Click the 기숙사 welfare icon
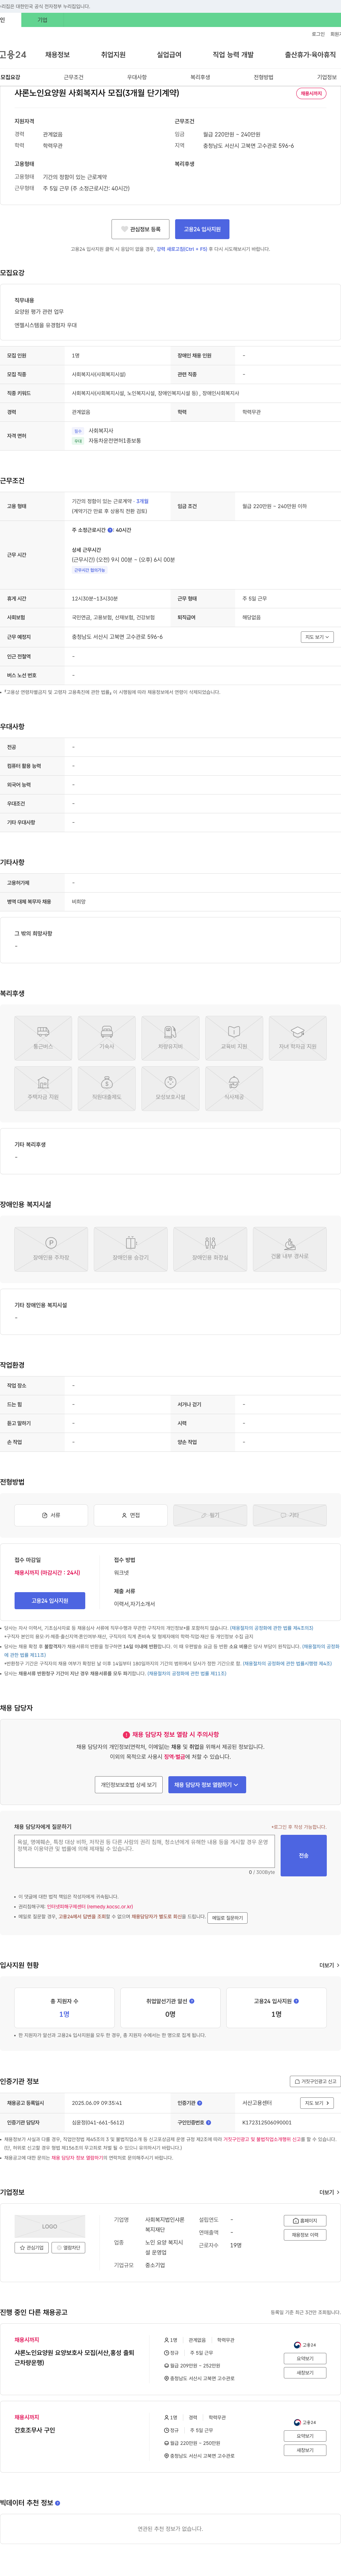Image resolution: width=341 pixels, height=2576 pixels. pos(107,1038)
